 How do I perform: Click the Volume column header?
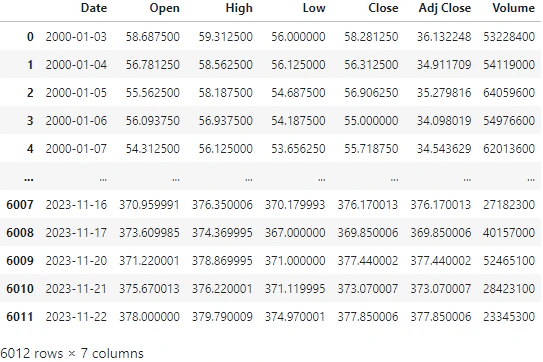[514, 8]
